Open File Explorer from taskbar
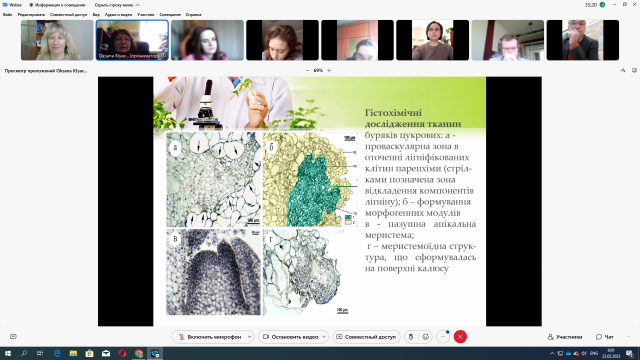 tap(73, 353)
